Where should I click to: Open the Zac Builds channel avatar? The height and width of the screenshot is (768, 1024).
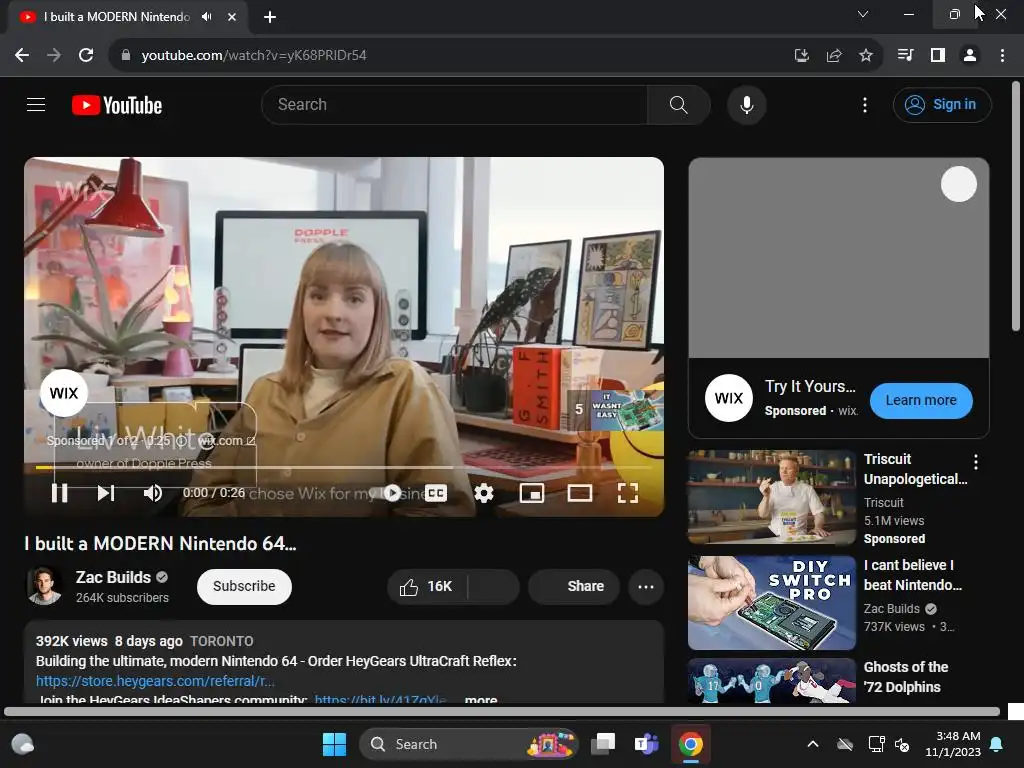pos(44,586)
